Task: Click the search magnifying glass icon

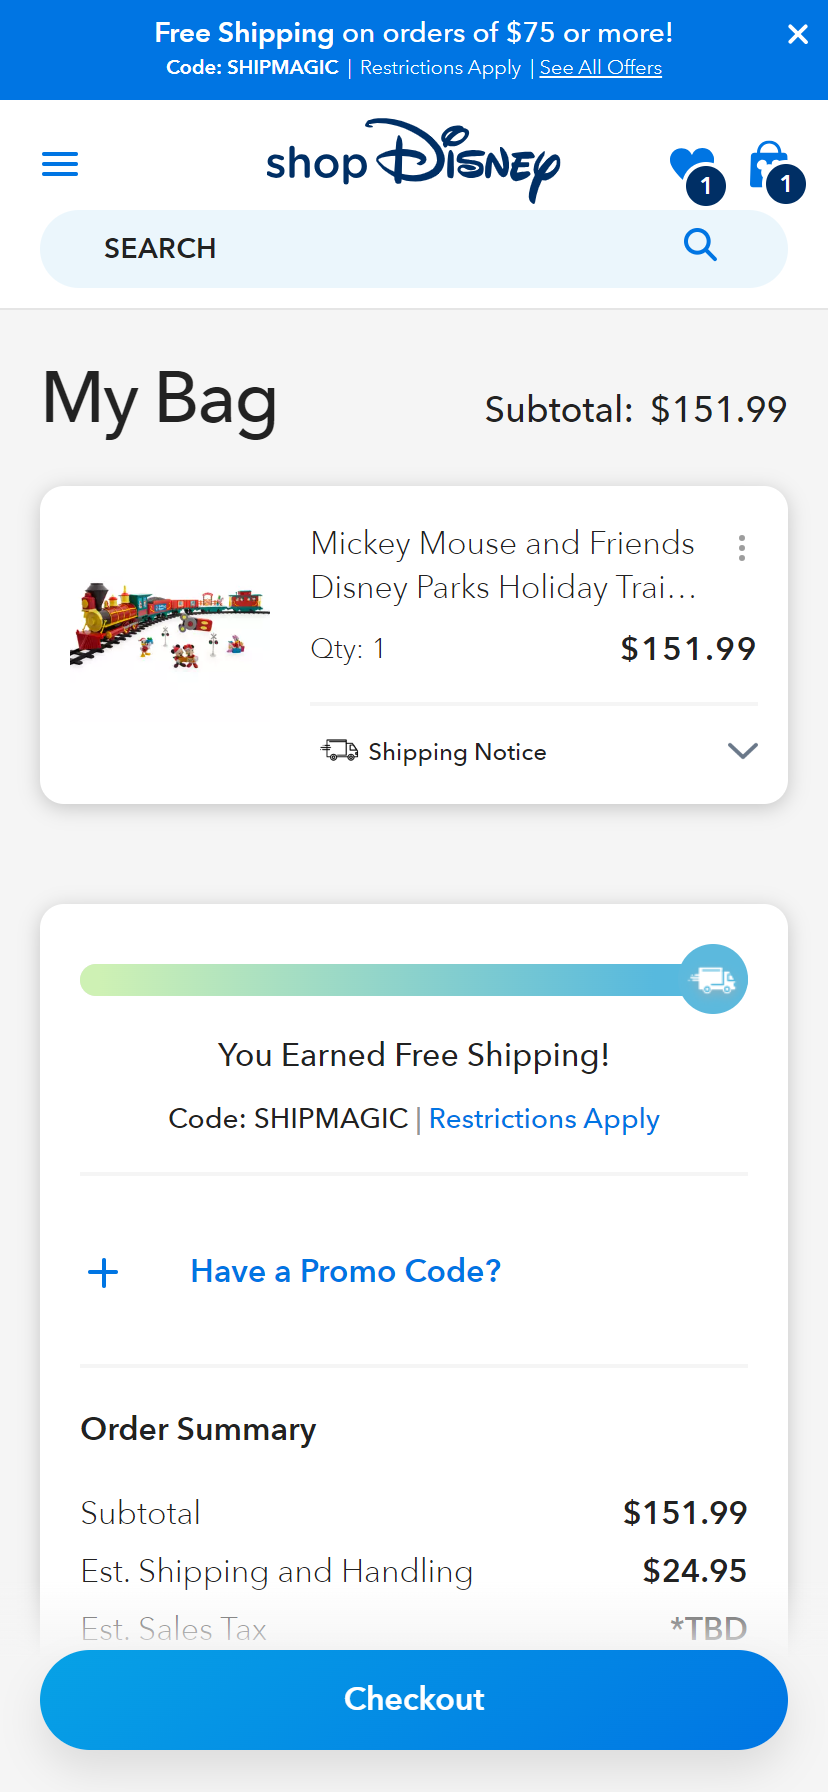Action: 700,244
